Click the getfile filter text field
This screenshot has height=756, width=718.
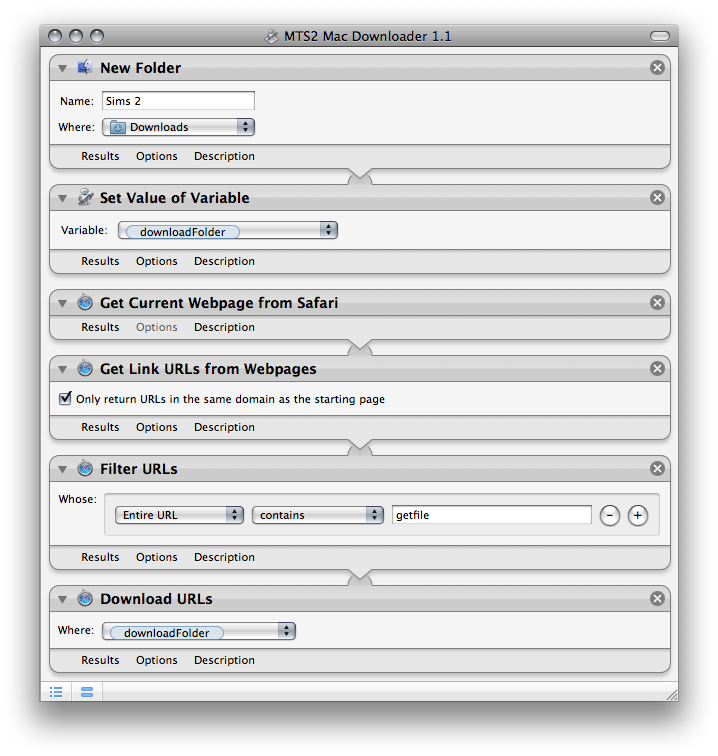[492, 515]
